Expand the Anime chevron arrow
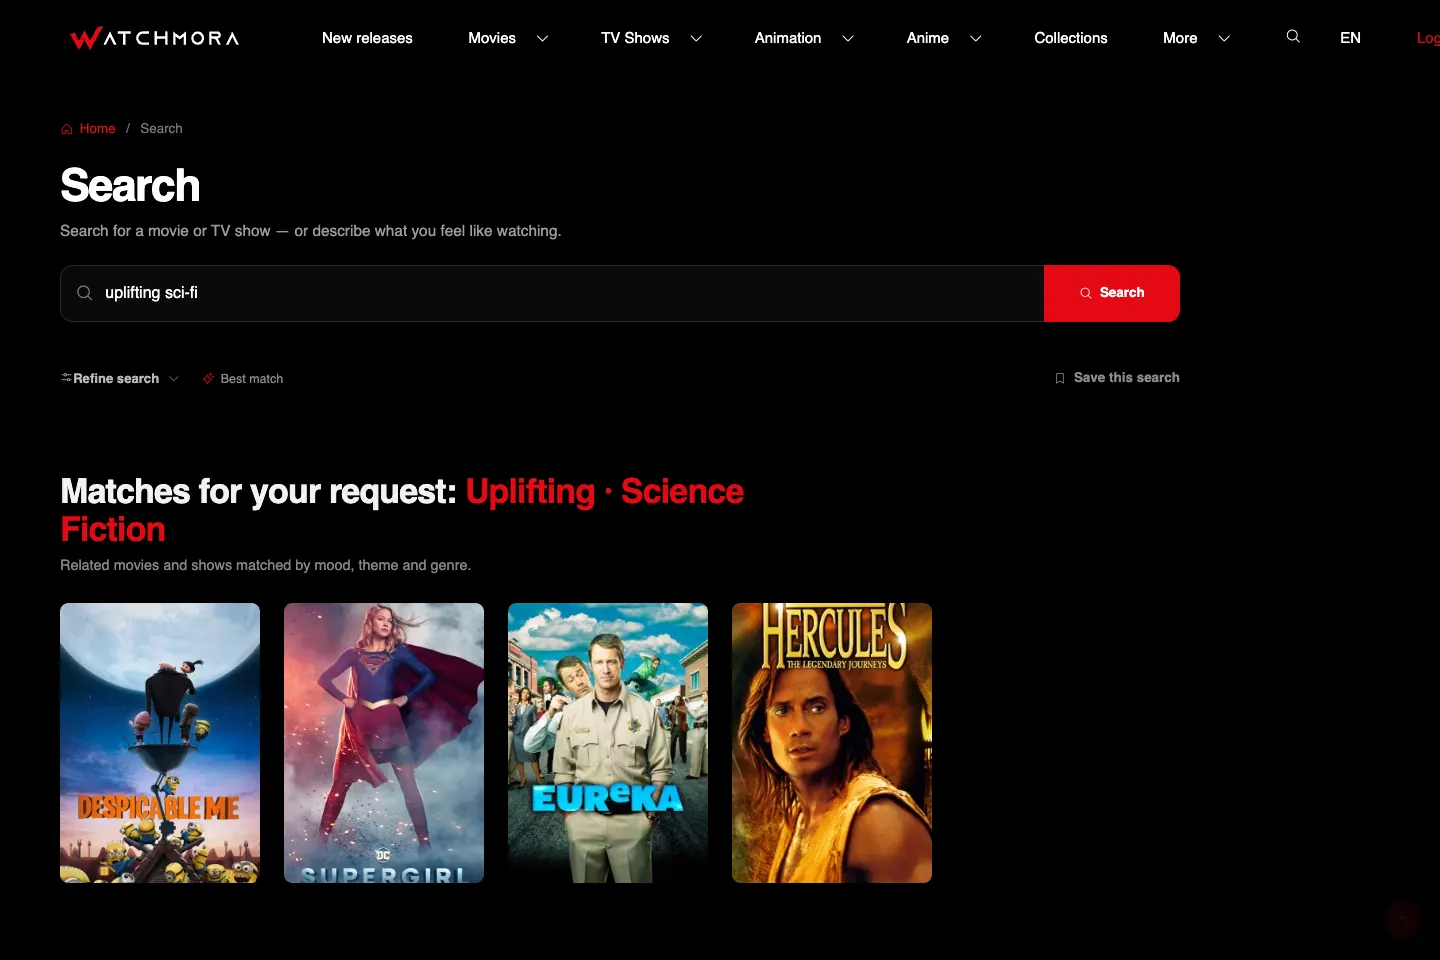1440x960 pixels. 976,38
